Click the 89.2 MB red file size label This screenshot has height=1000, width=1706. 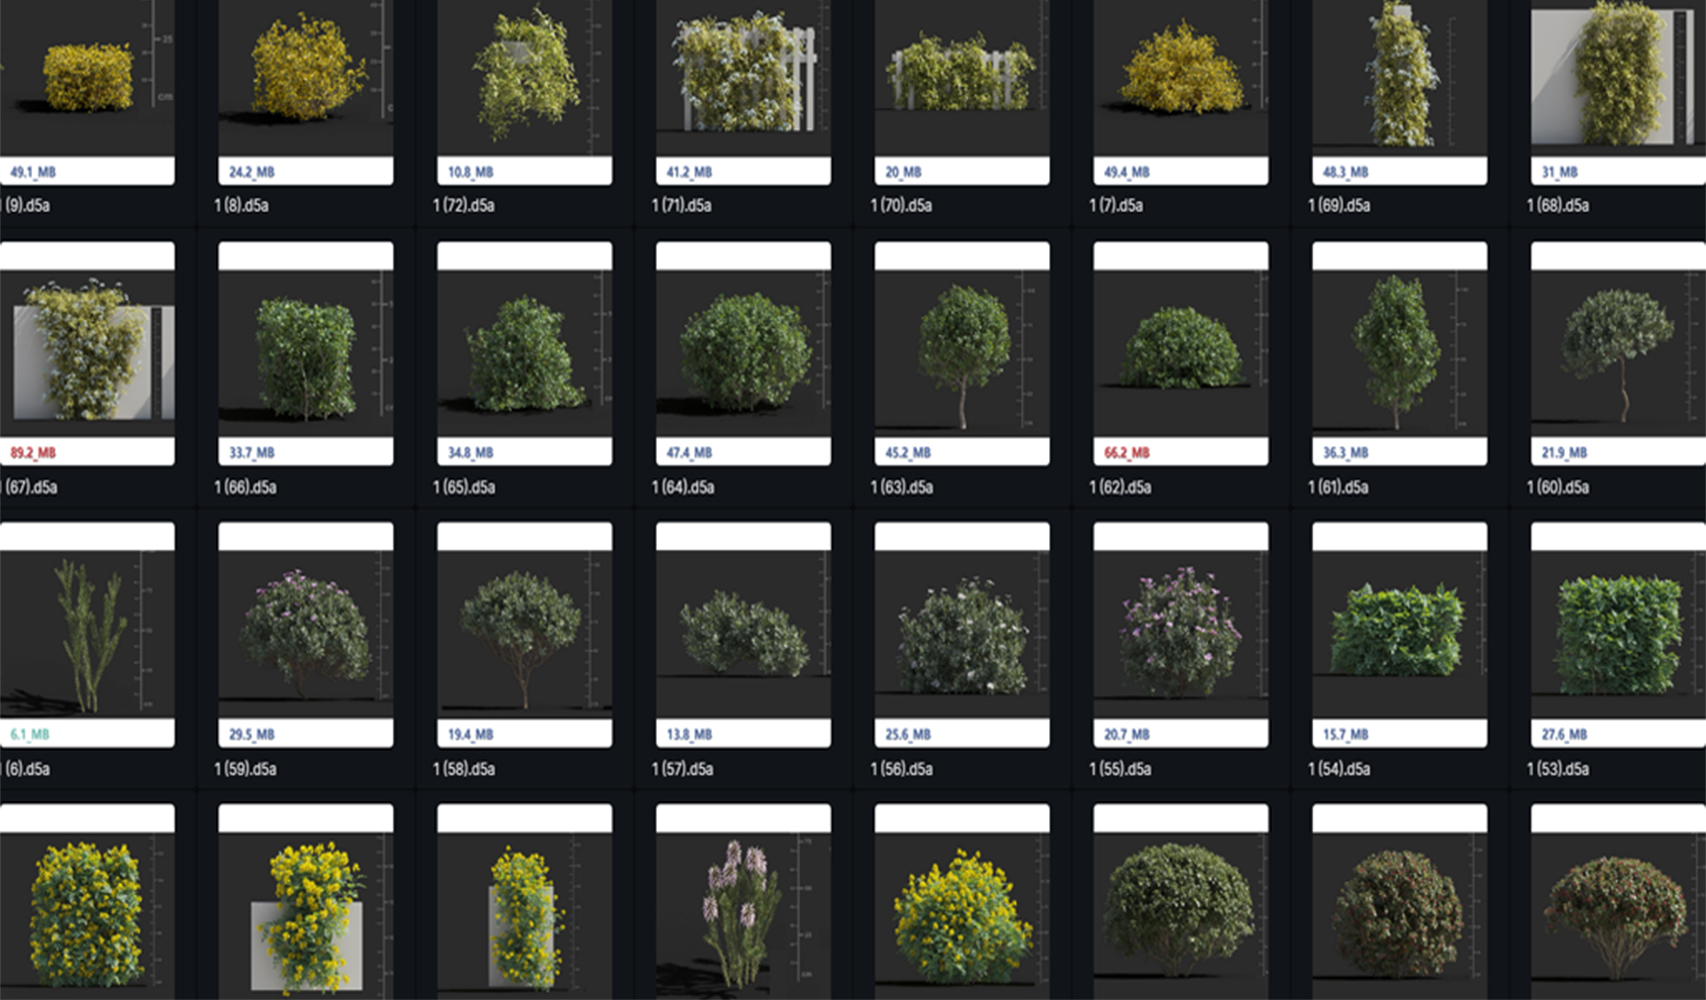[x=33, y=453]
